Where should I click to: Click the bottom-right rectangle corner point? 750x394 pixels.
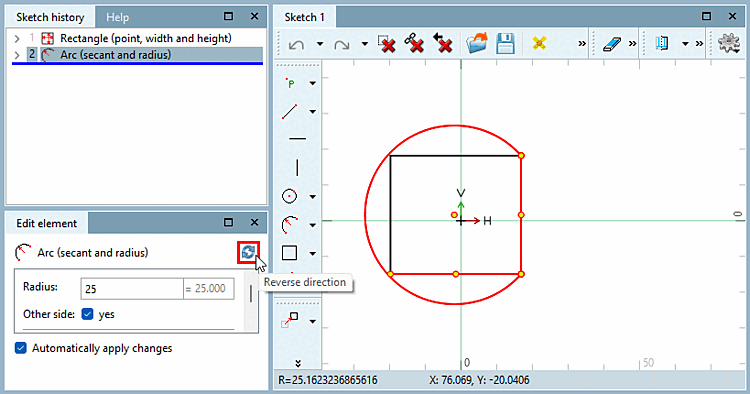(521, 274)
